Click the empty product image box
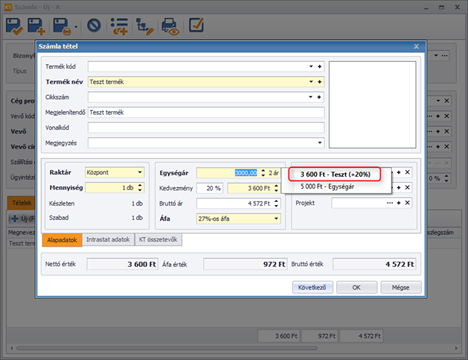 tap(372, 105)
